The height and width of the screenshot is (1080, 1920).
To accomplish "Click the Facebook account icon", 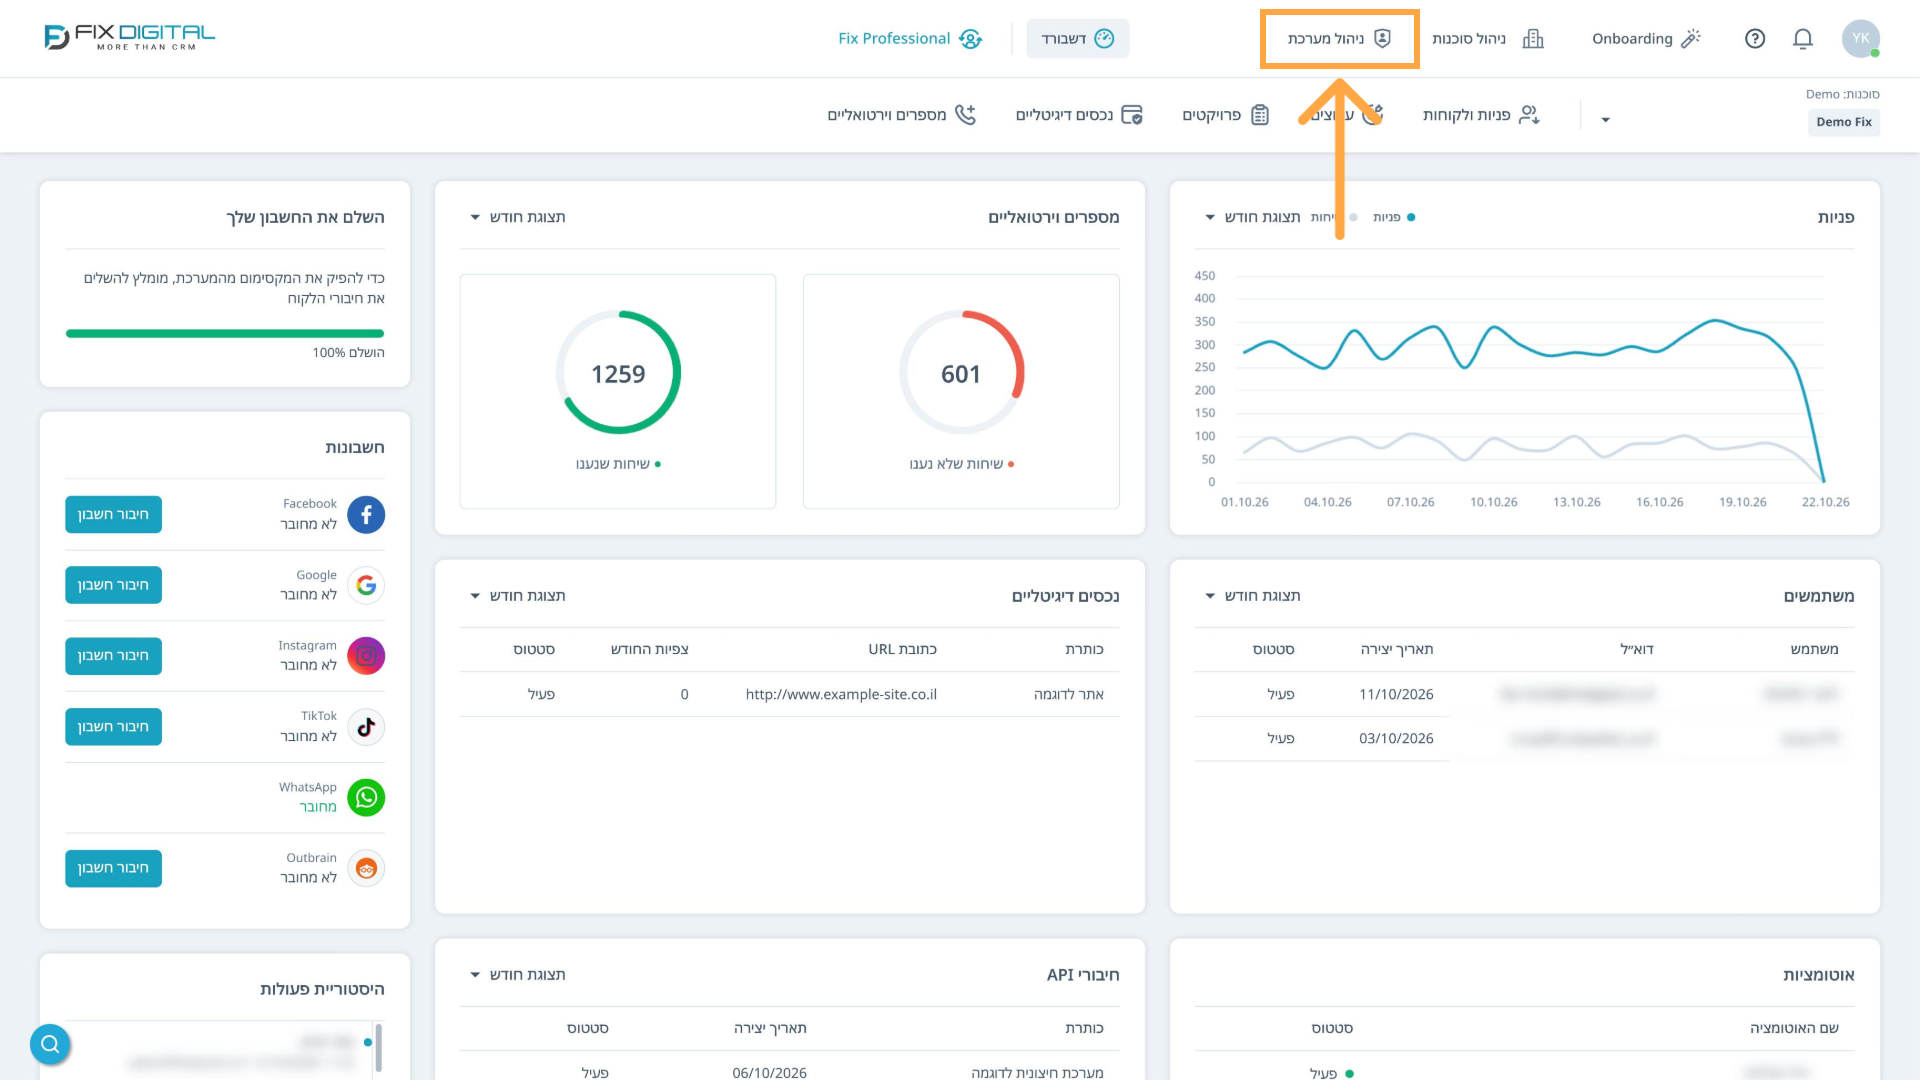I will point(366,514).
